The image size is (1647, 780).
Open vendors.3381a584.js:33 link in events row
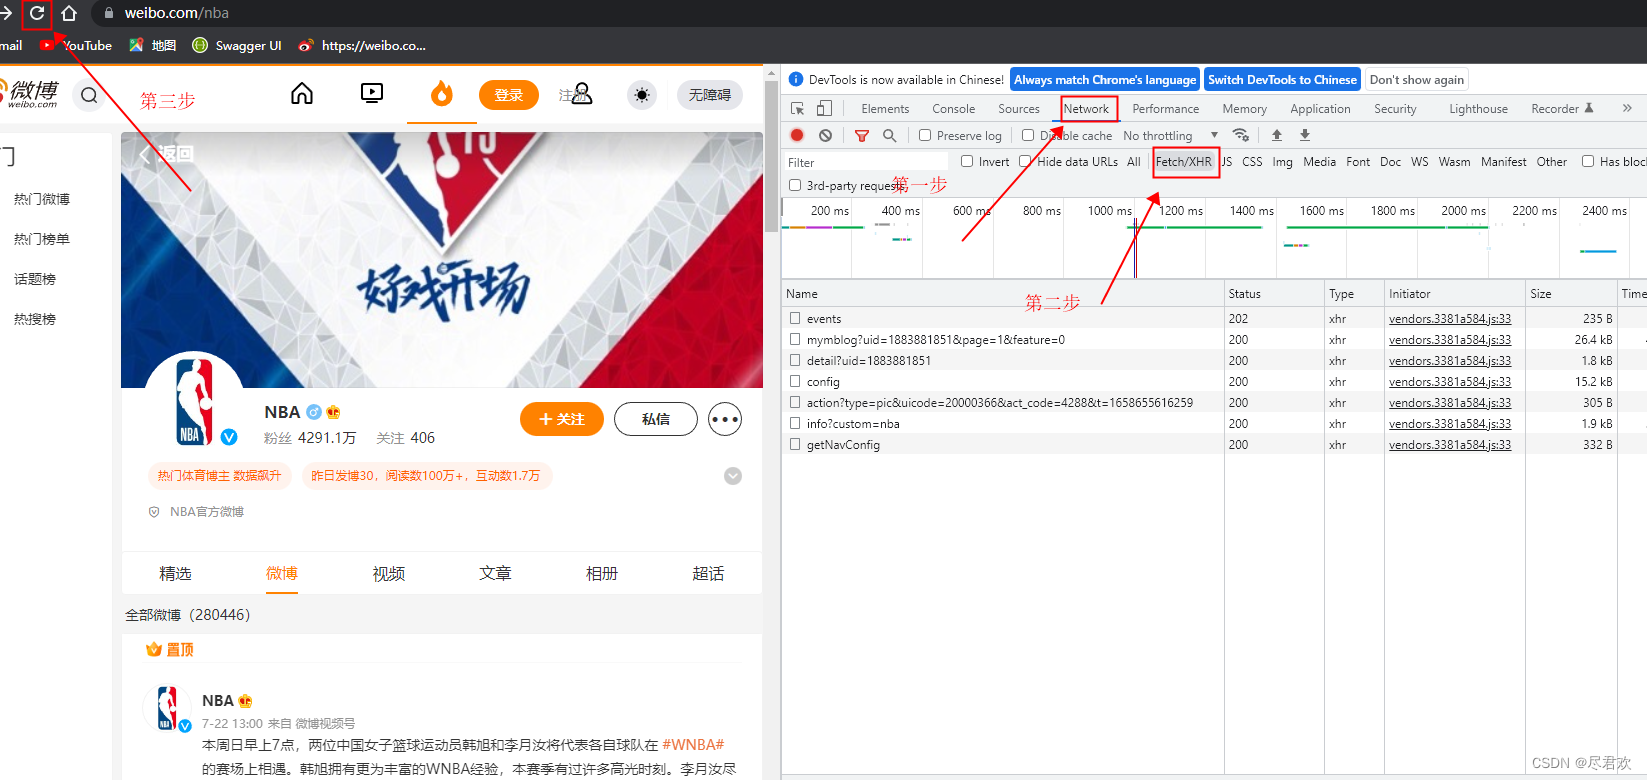(1450, 318)
